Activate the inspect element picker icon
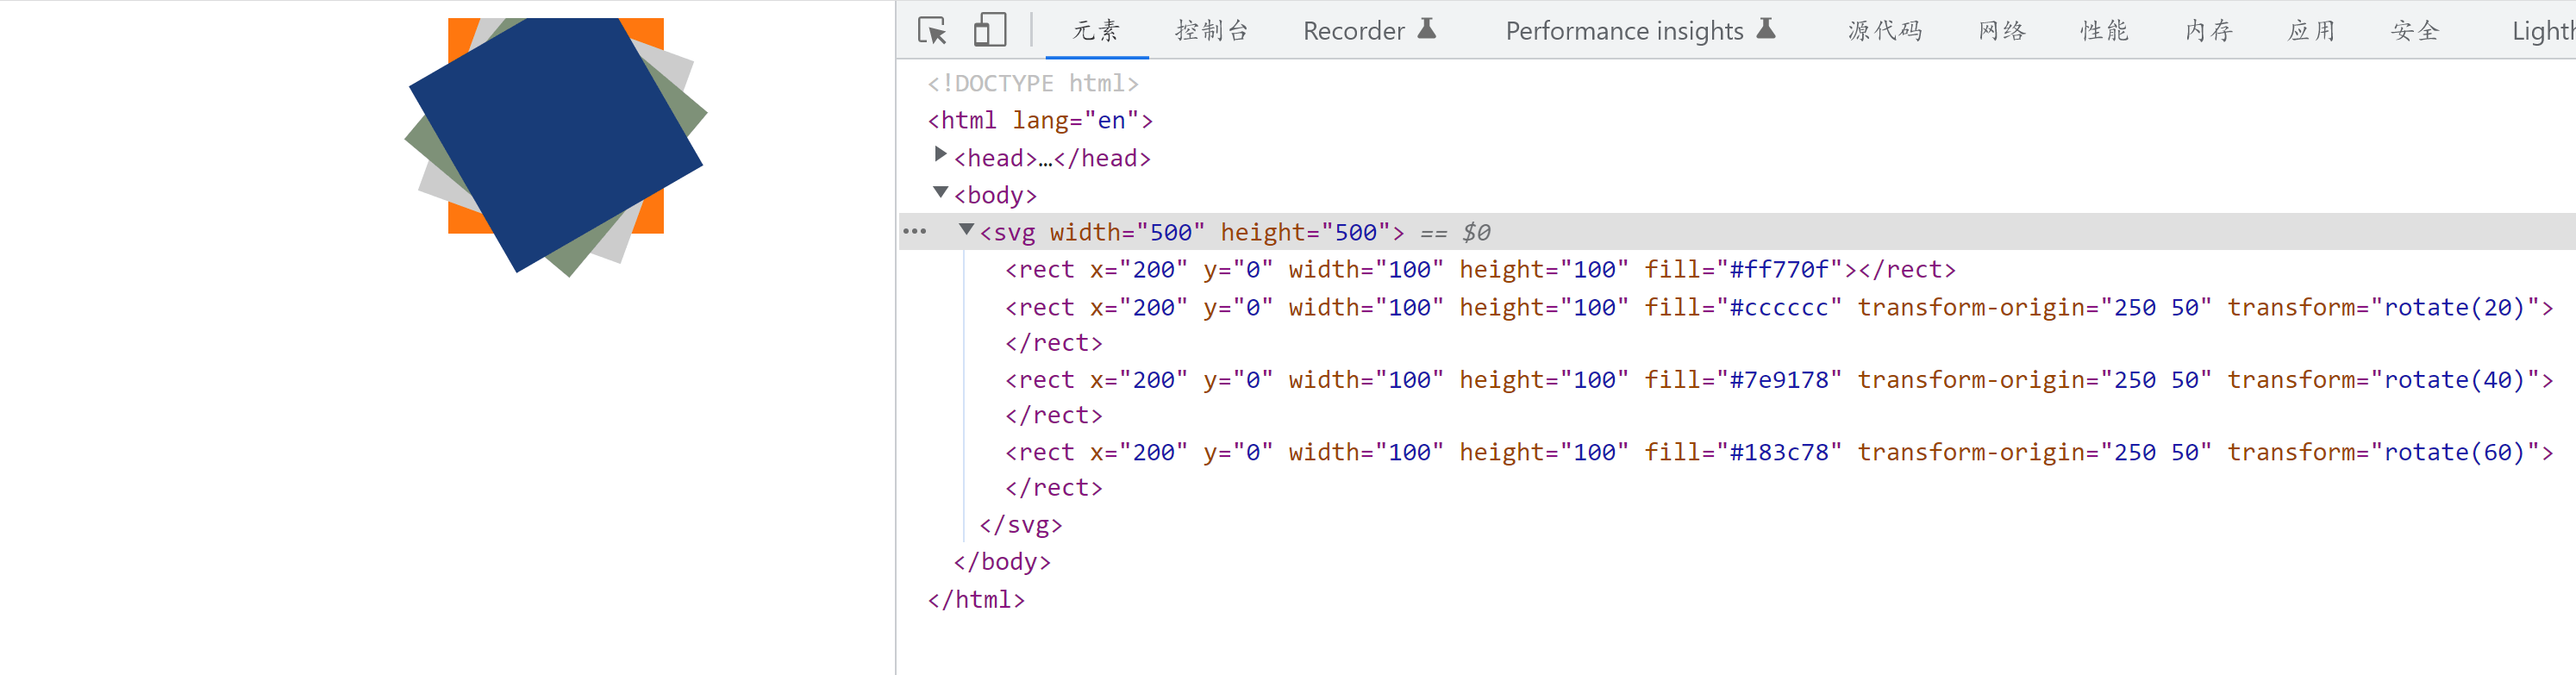The height and width of the screenshot is (675, 2576). [932, 31]
